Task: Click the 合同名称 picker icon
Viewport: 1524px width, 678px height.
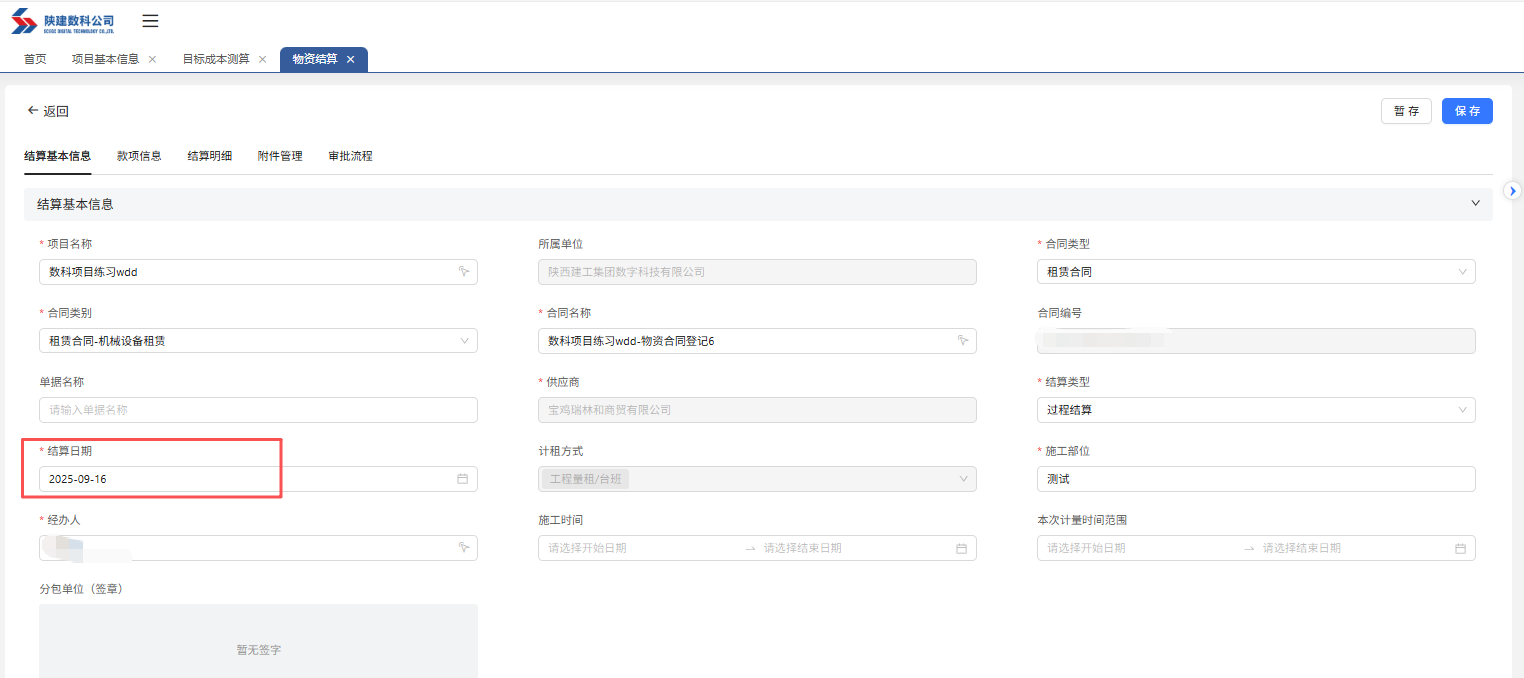Action: point(963,341)
